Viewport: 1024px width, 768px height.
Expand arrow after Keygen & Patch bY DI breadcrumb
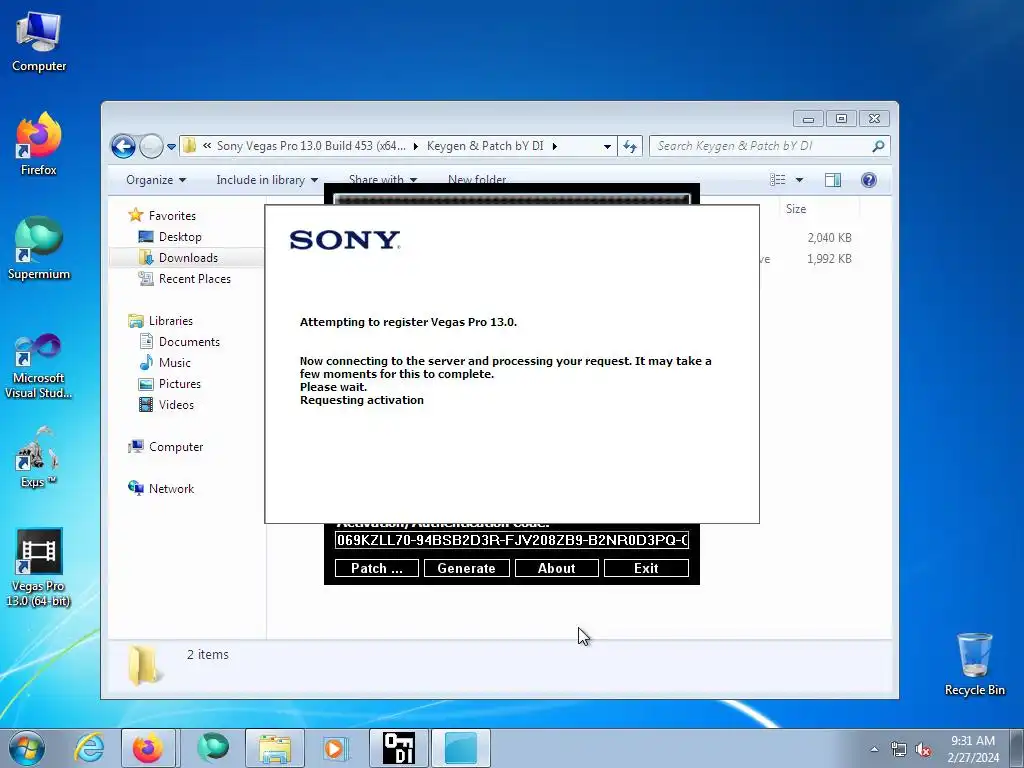coord(554,146)
